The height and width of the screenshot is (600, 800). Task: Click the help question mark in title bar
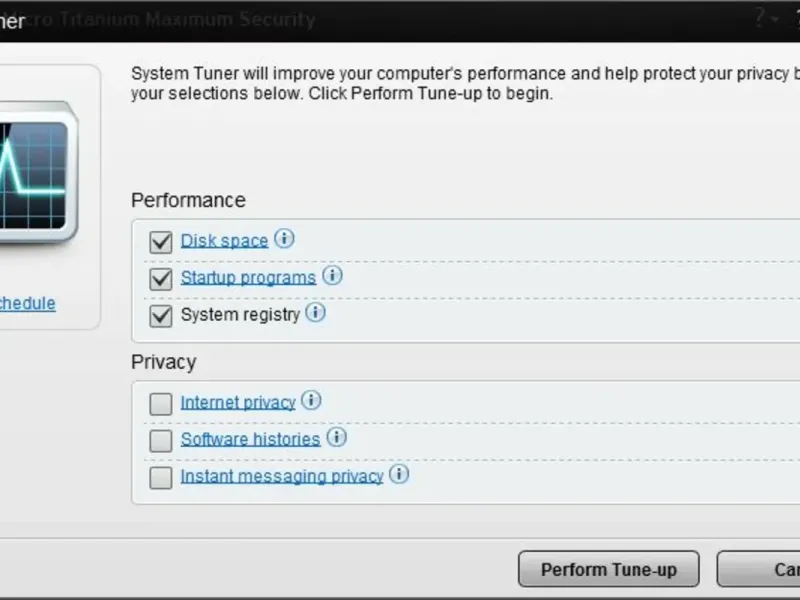pyautogui.click(x=760, y=19)
